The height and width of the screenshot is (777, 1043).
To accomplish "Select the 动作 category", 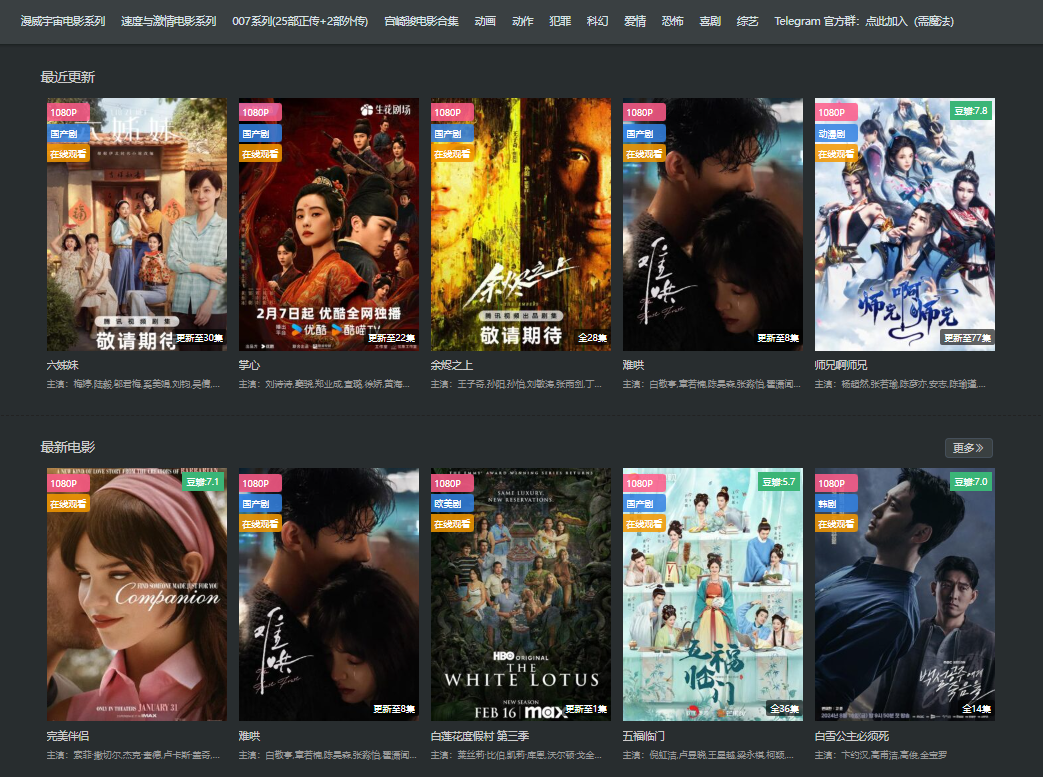I will (522, 21).
